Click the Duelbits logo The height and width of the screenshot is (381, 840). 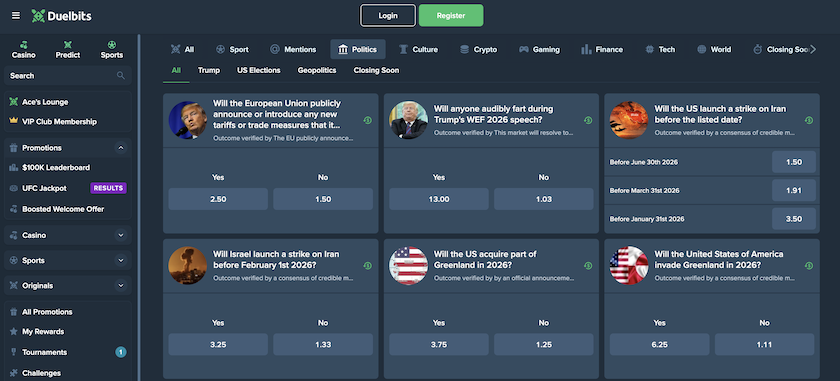click(x=62, y=16)
